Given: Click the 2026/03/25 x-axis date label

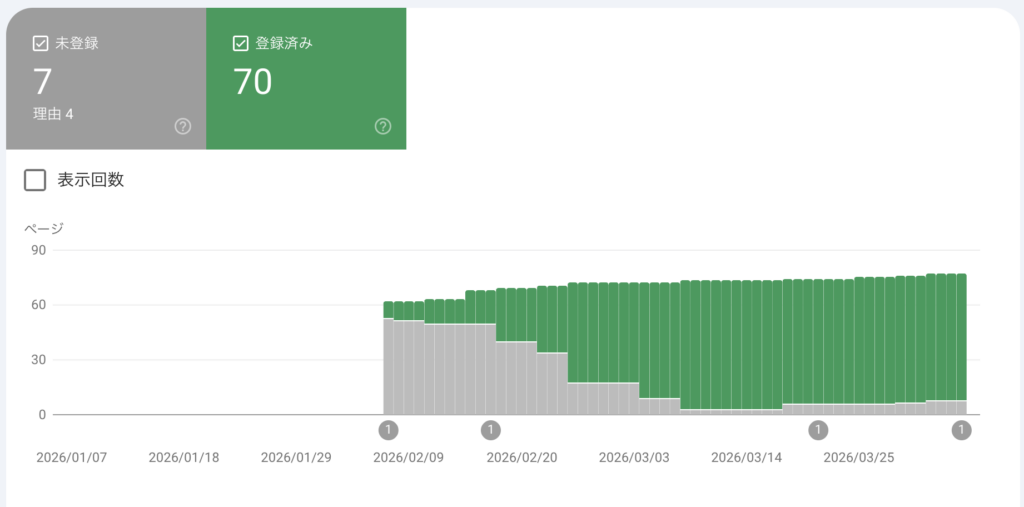Looking at the screenshot, I should pyautogui.click(x=858, y=457).
